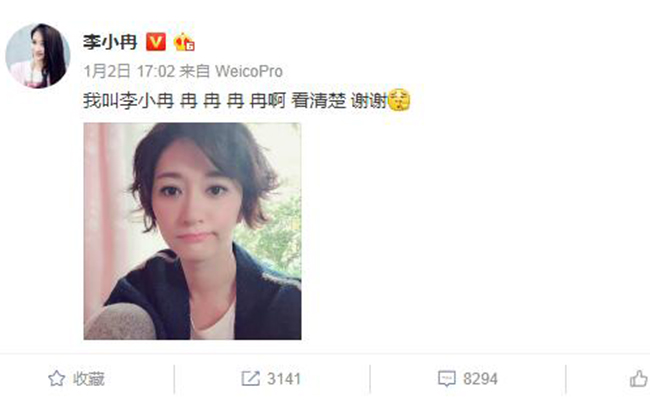Enlarge the short-haired woman selfie photo

(192, 231)
